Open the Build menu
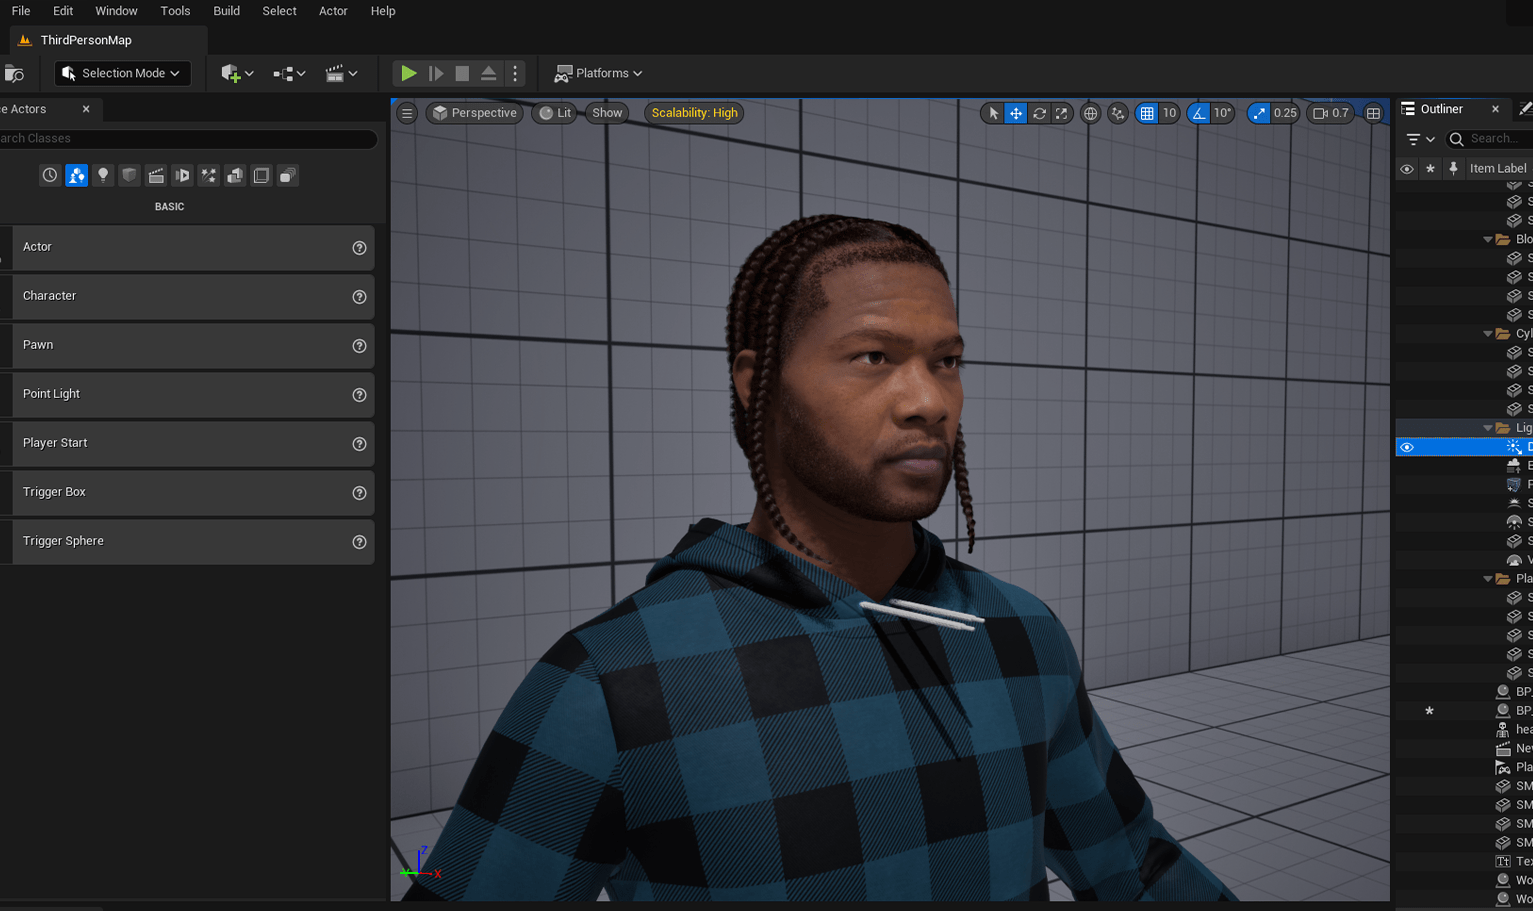The image size is (1533, 911). 227,11
